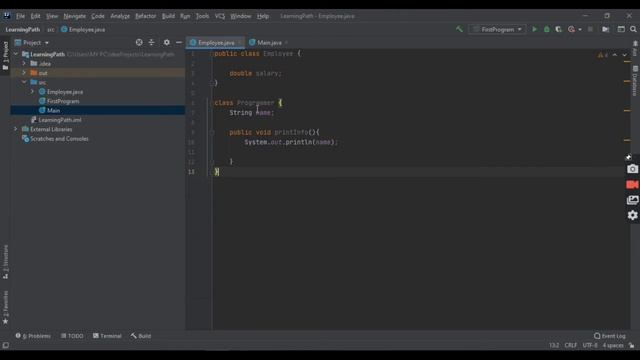The height and width of the screenshot is (360, 640).
Task: Toggle the TODO tool window button
Action: tap(72, 336)
